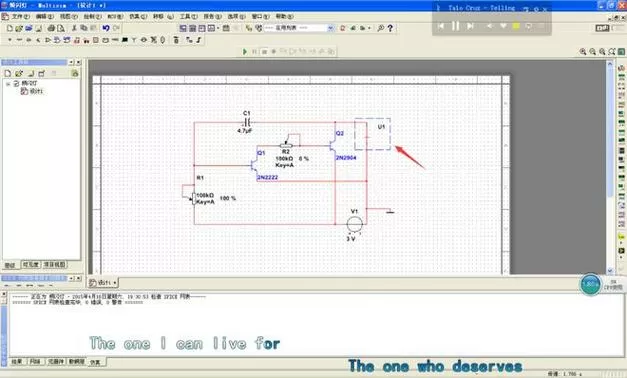Switch to the 结果 tab in bottom panel
This screenshot has height=378, width=627.
pyautogui.click(x=17, y=362)
